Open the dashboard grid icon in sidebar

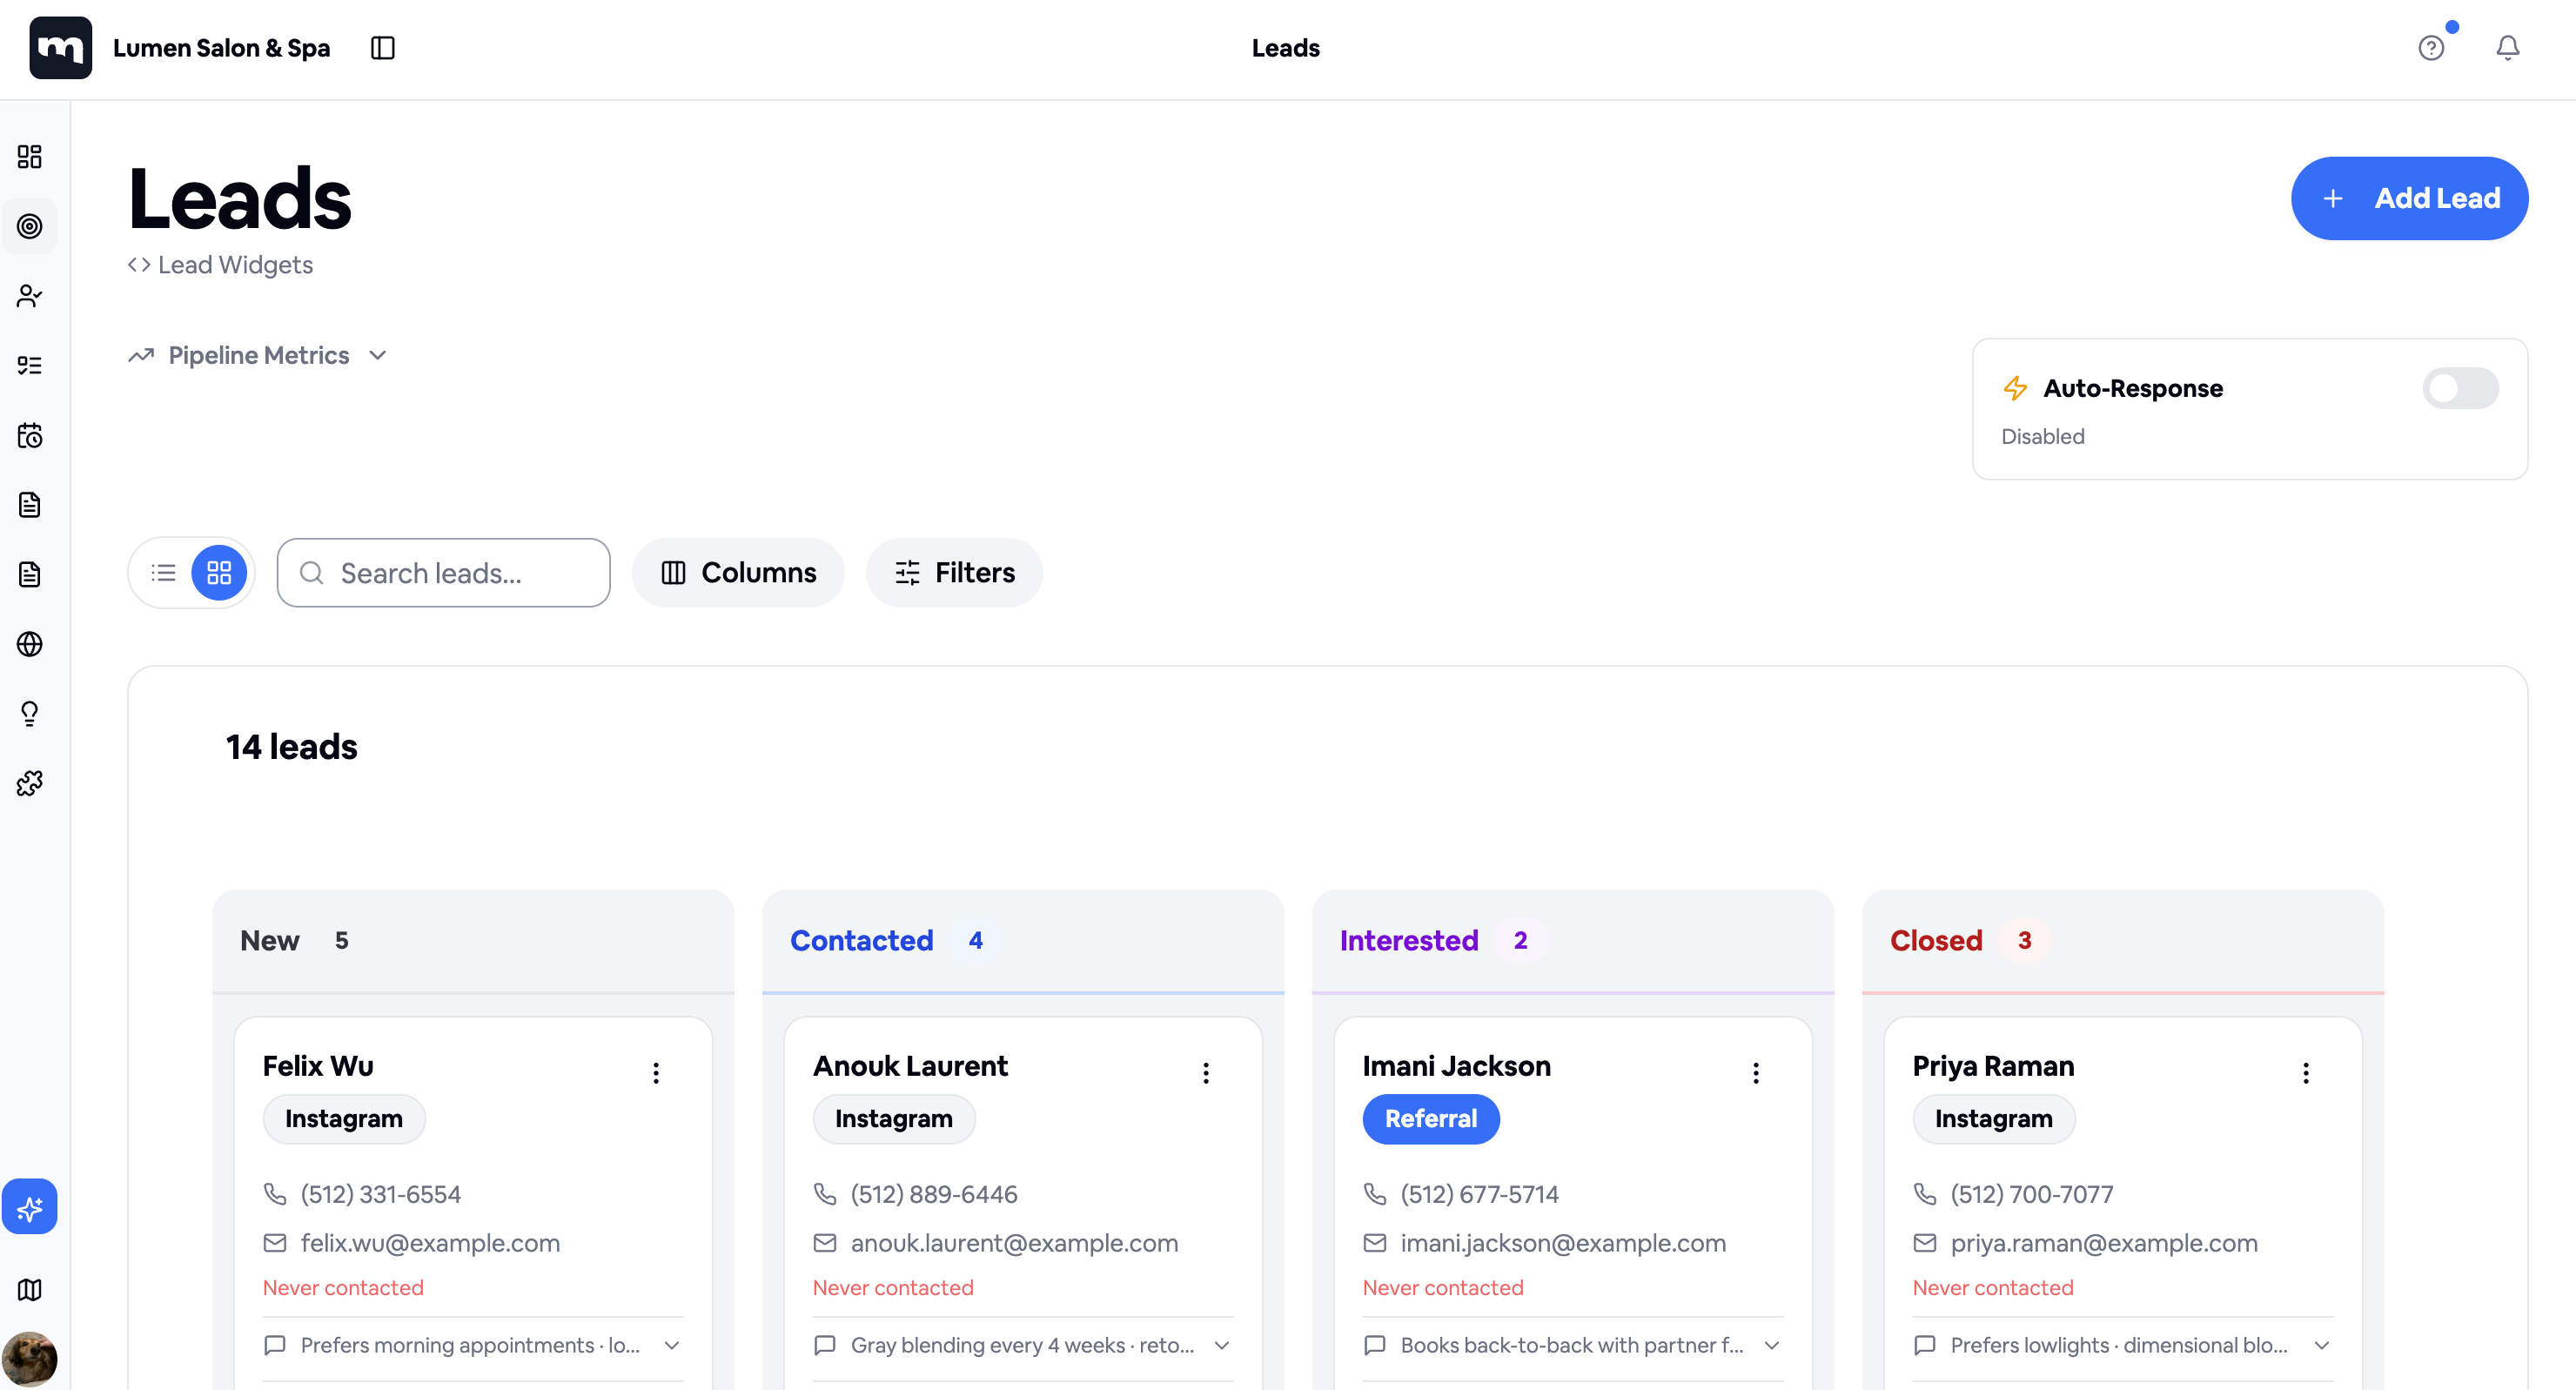(30, 157)
